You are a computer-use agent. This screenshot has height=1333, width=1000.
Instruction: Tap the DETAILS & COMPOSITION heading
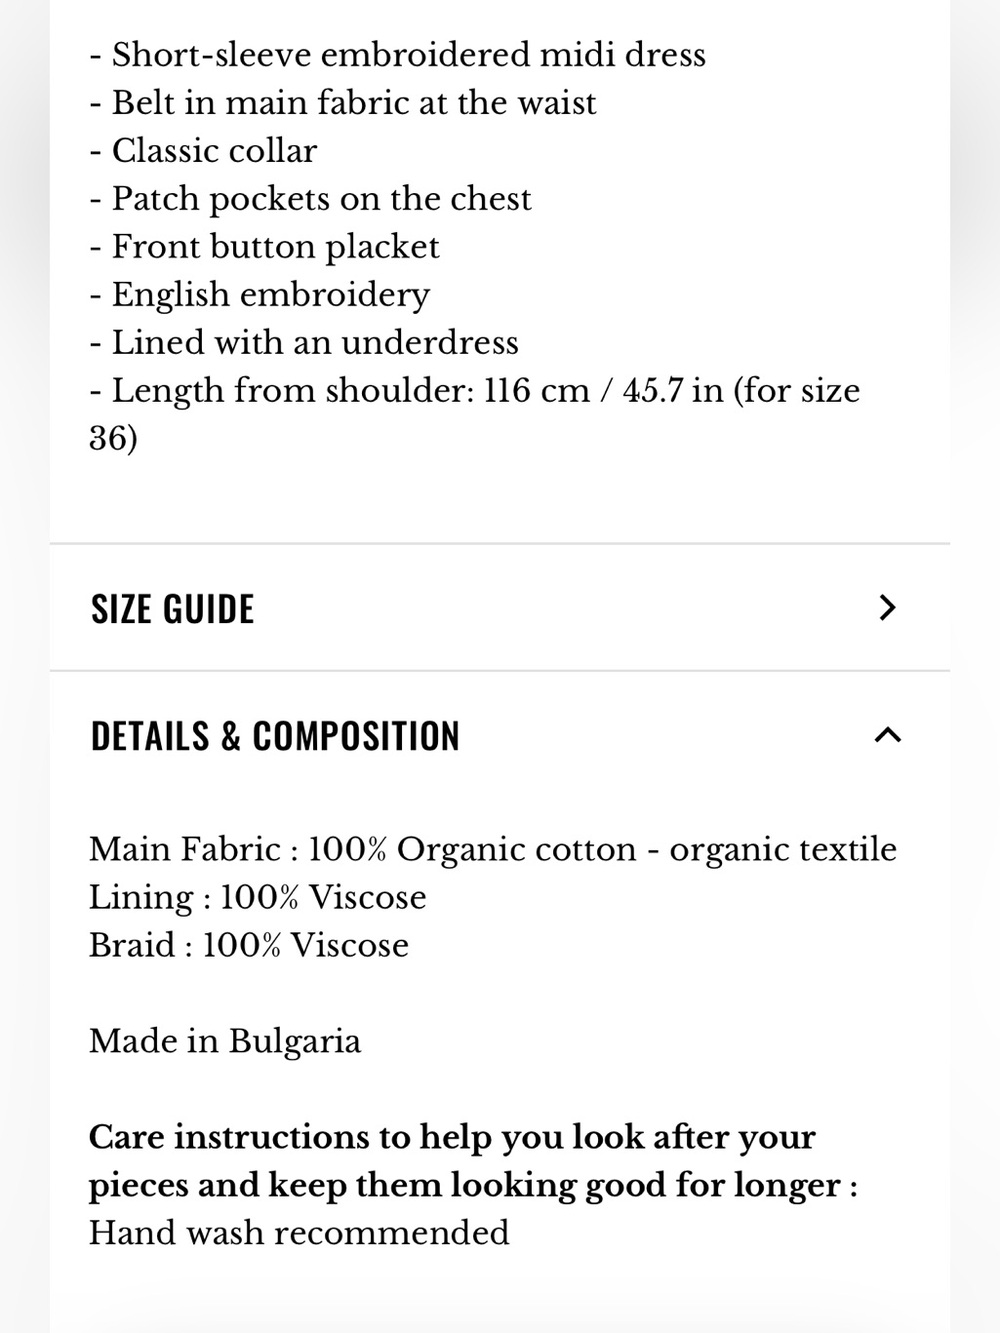pos(275,736)
